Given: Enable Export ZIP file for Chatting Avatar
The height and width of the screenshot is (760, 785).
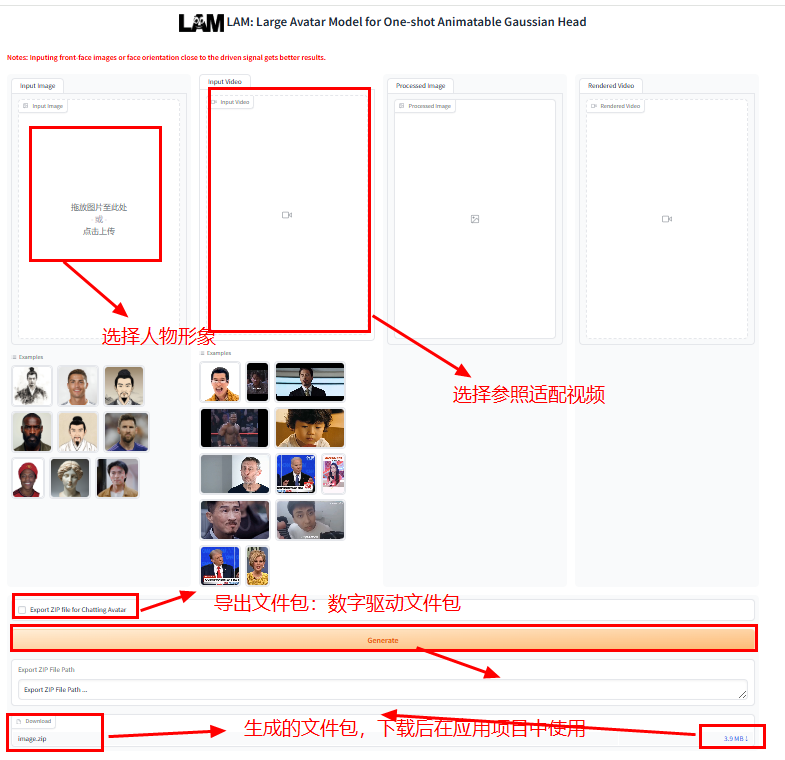Looking at the screenshot, I should 22,610.
